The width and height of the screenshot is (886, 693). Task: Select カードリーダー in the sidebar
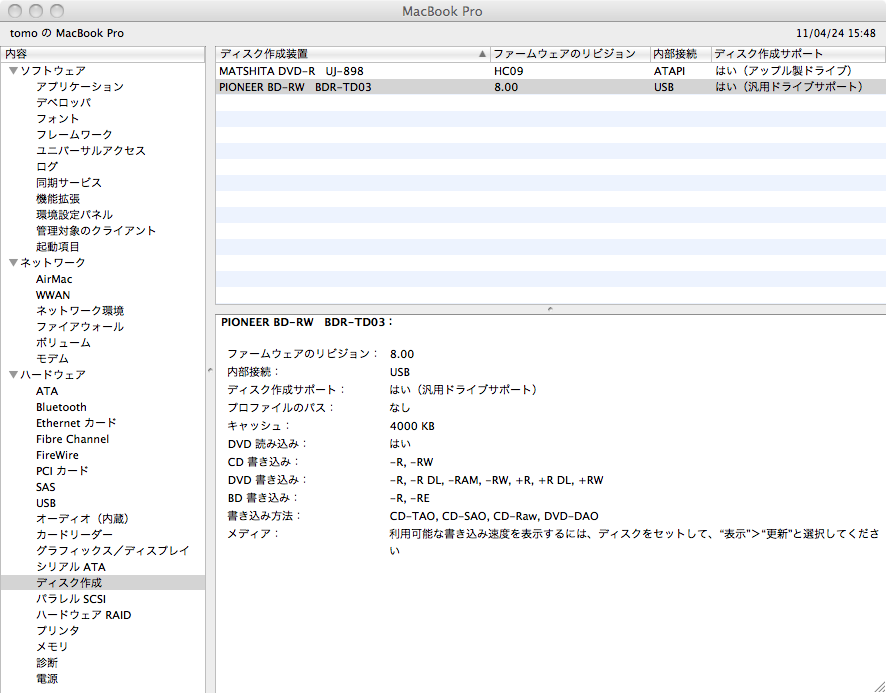click(74, 534)
